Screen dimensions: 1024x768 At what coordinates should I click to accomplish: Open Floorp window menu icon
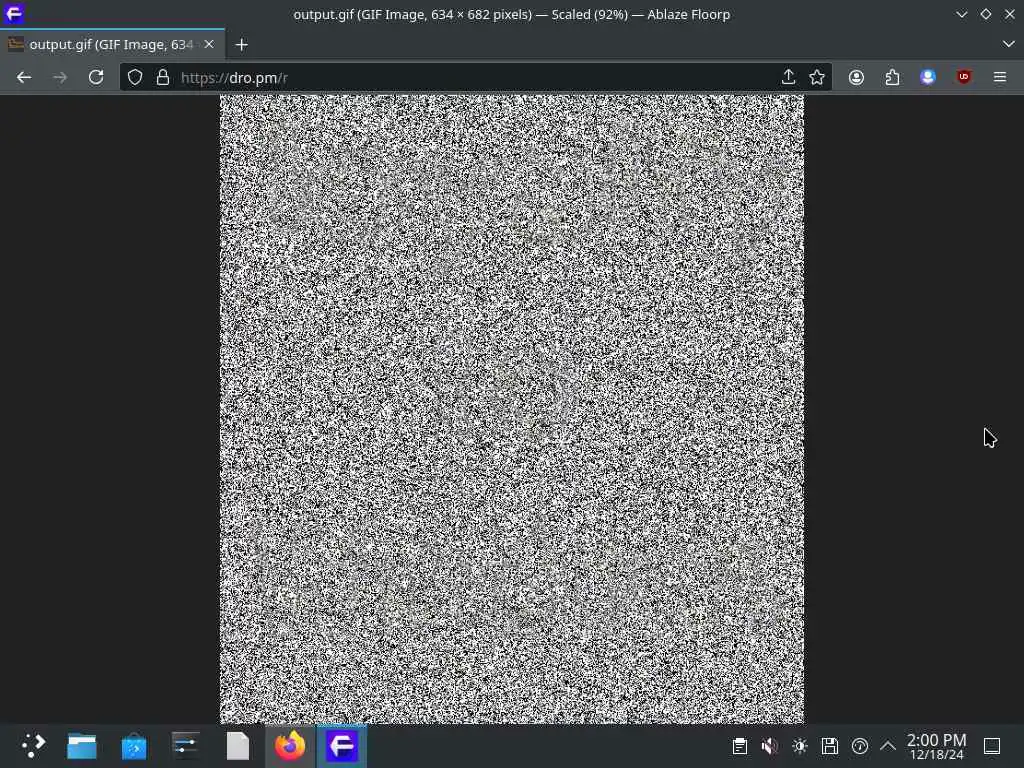pyautogui.click(x=13, y=14)
